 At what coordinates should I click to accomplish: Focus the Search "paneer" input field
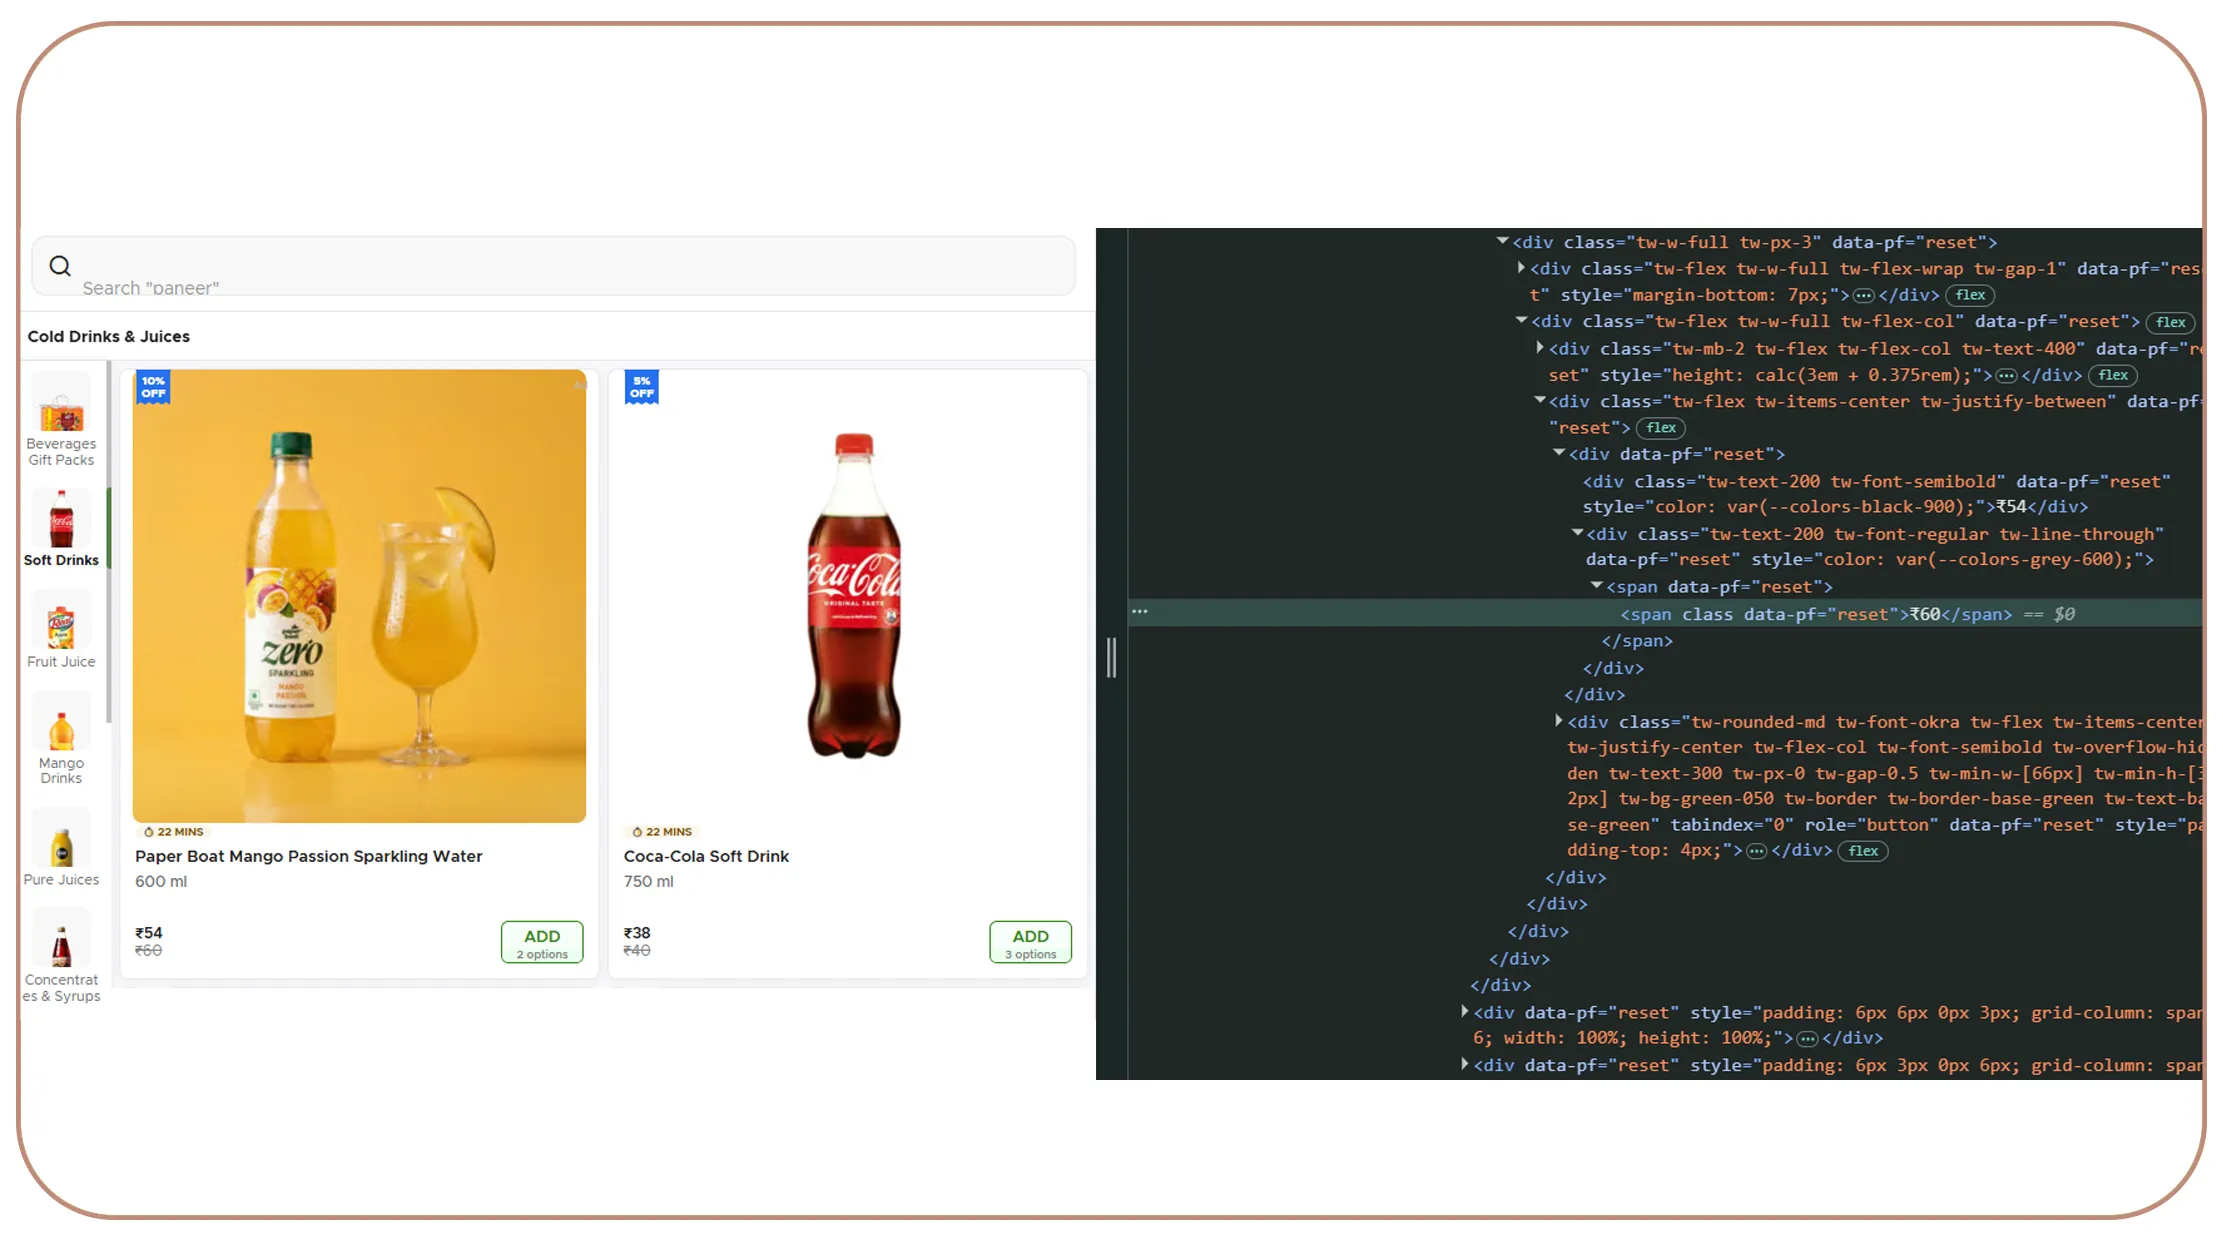[x=553, y=266]
